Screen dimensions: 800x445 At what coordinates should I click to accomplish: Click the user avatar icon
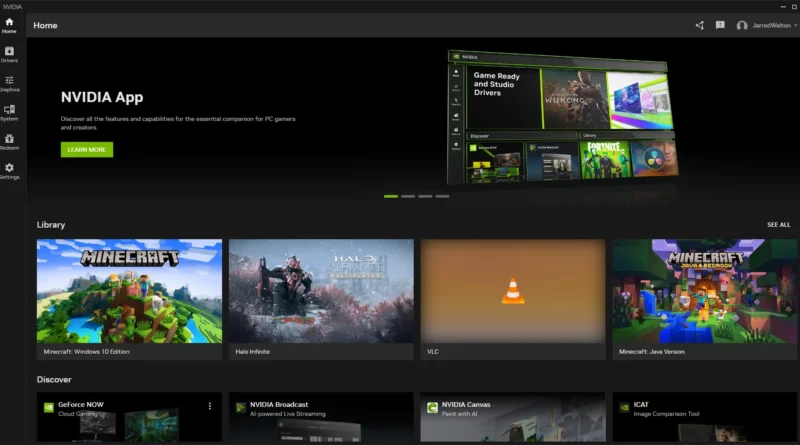742,26
